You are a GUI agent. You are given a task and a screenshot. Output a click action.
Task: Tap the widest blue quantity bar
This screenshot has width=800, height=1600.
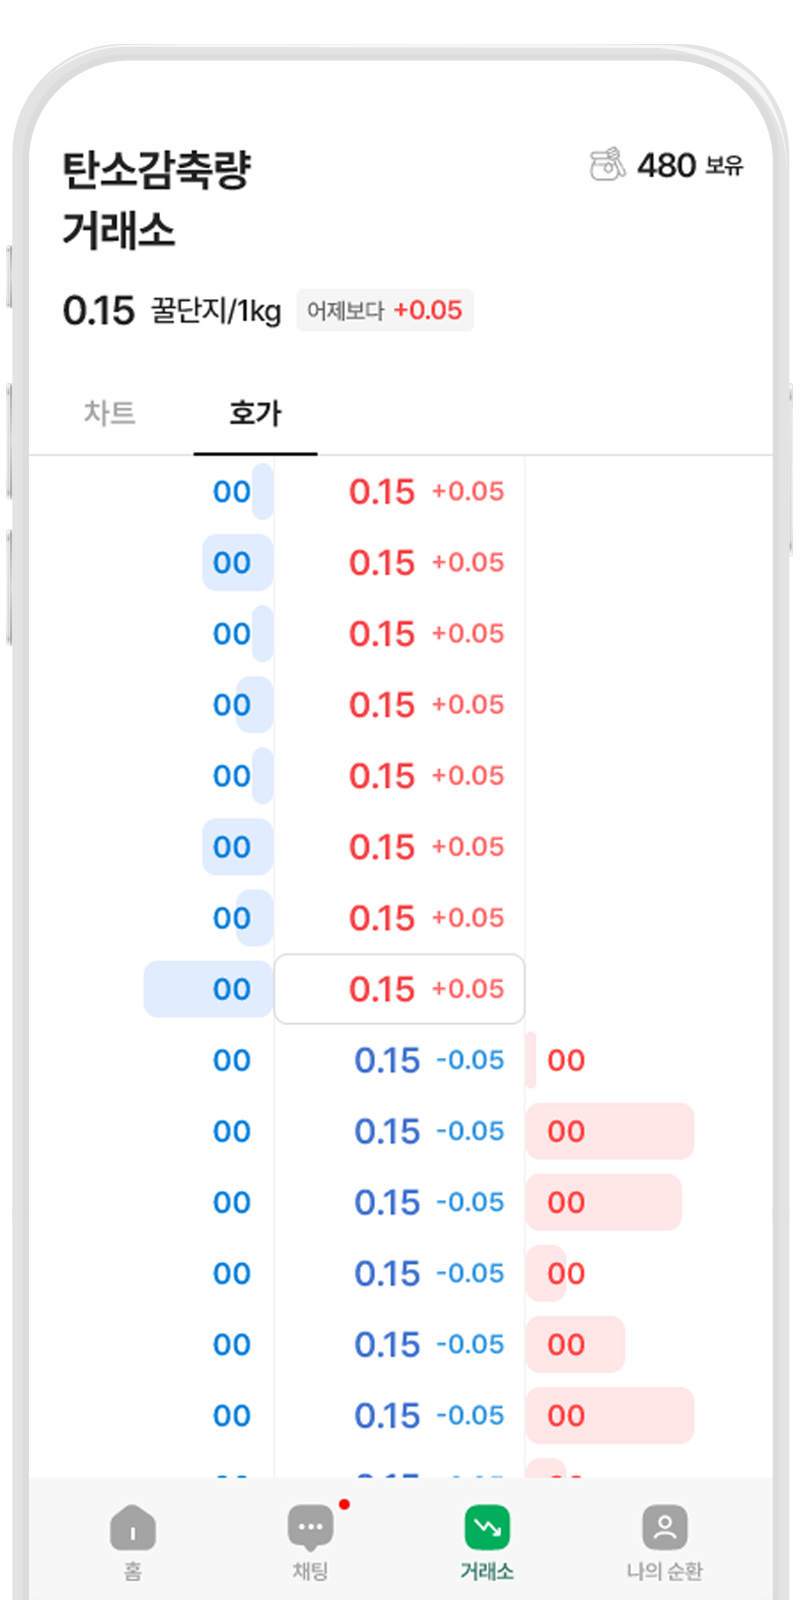[x=208, y=989]
